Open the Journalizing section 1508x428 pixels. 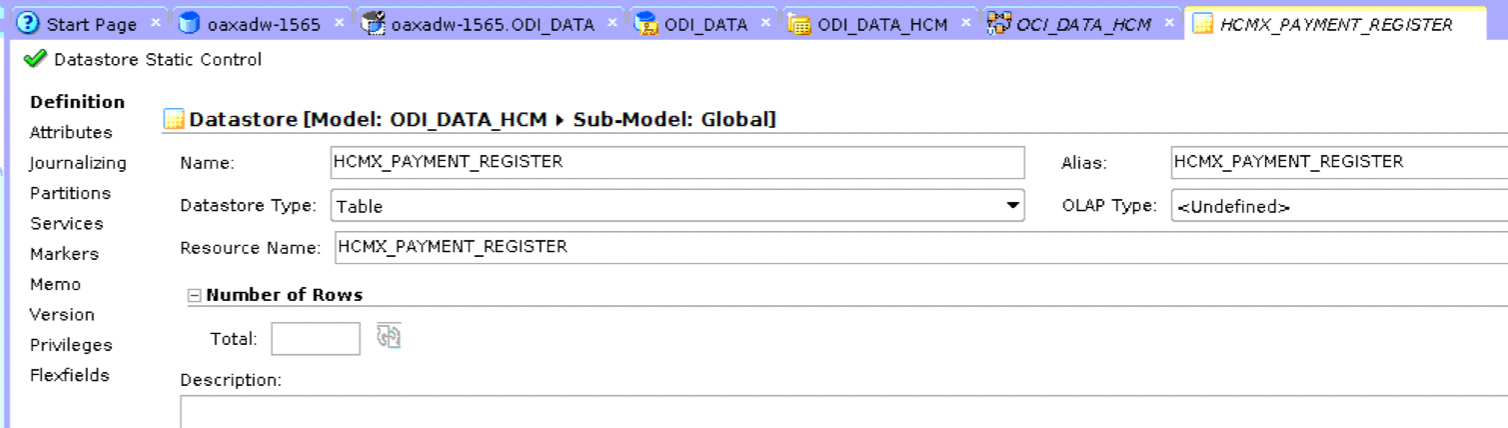(x=78, y=163)
